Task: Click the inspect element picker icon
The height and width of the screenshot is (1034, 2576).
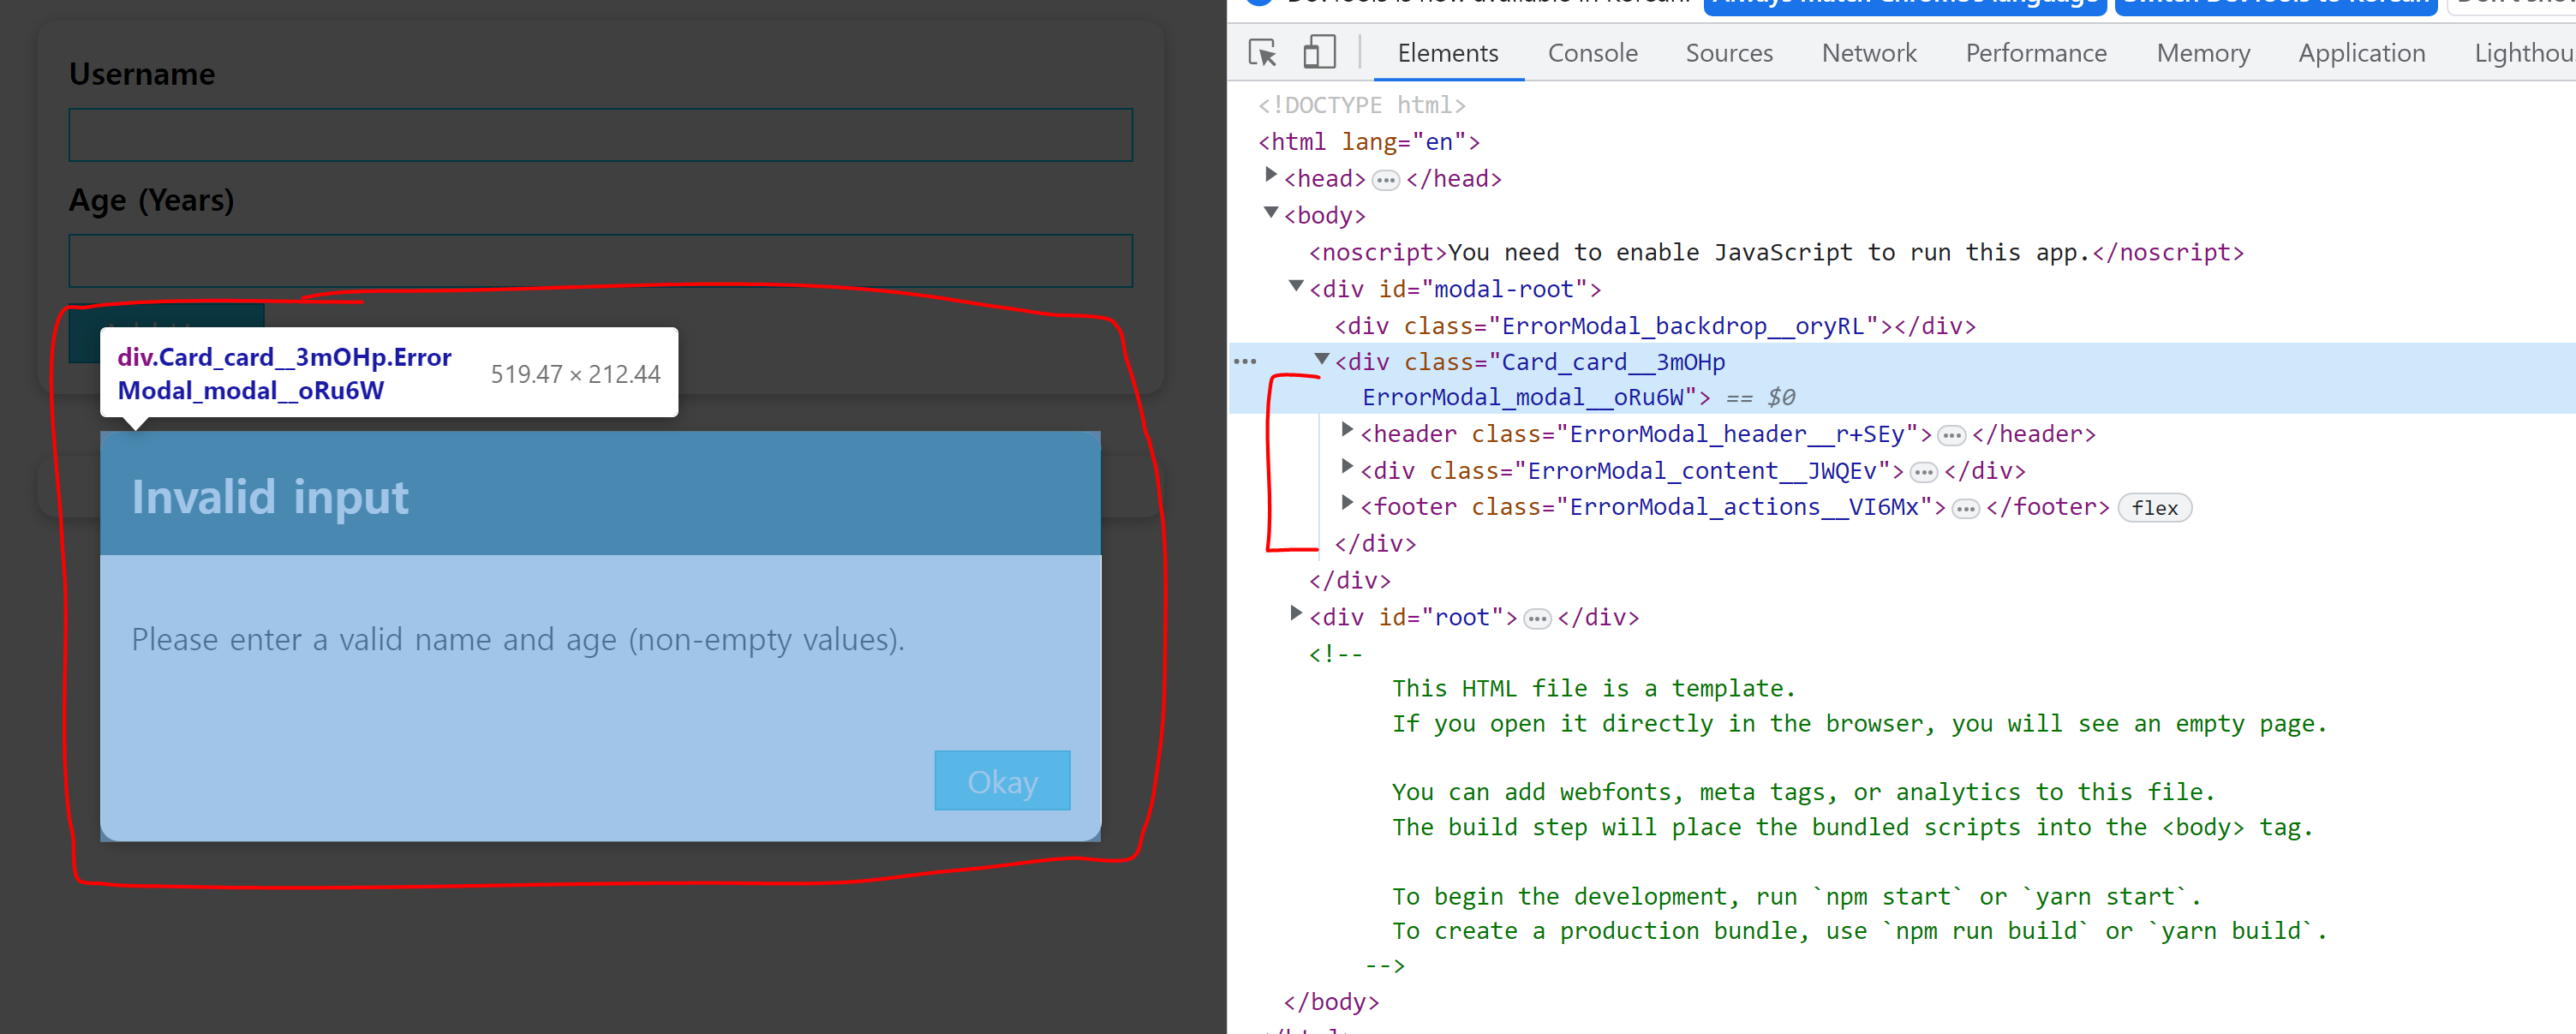Action: pyautogui.click(x=1262, y=52)
